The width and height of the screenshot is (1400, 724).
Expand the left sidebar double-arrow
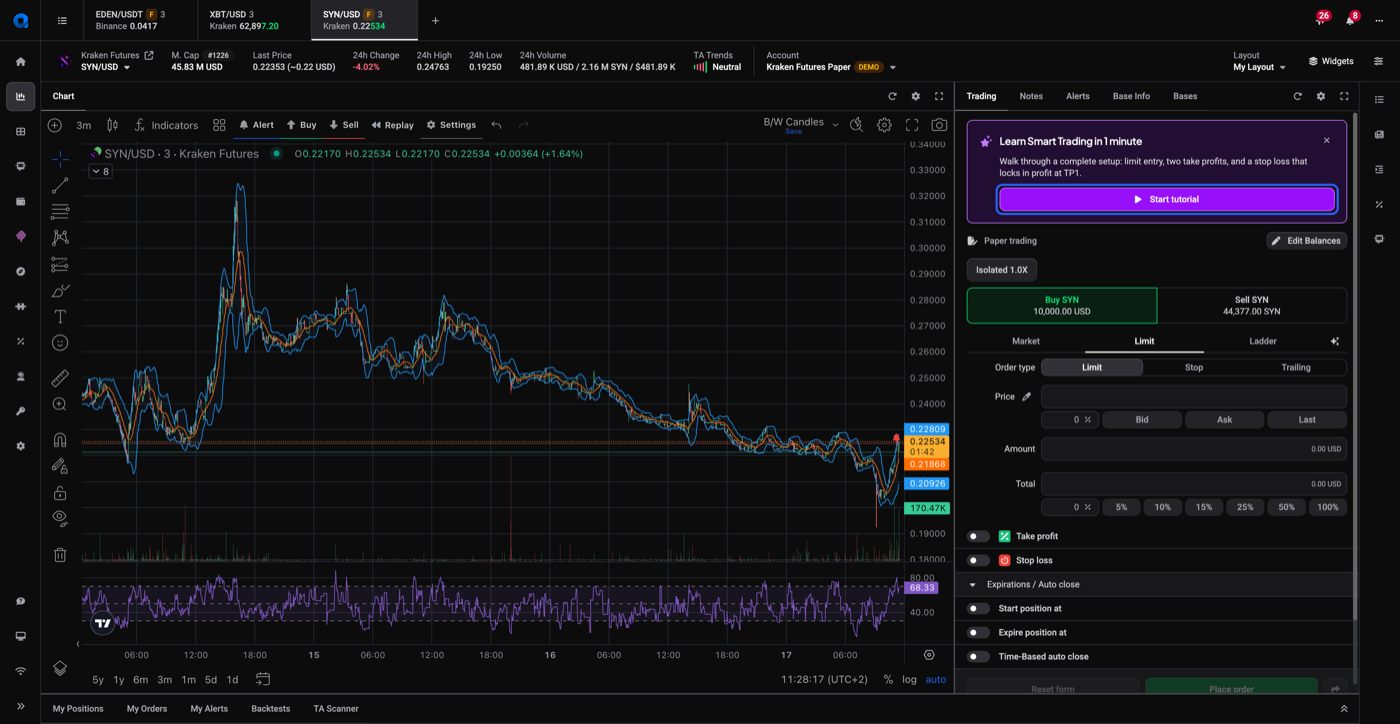[x=20, y=706]
